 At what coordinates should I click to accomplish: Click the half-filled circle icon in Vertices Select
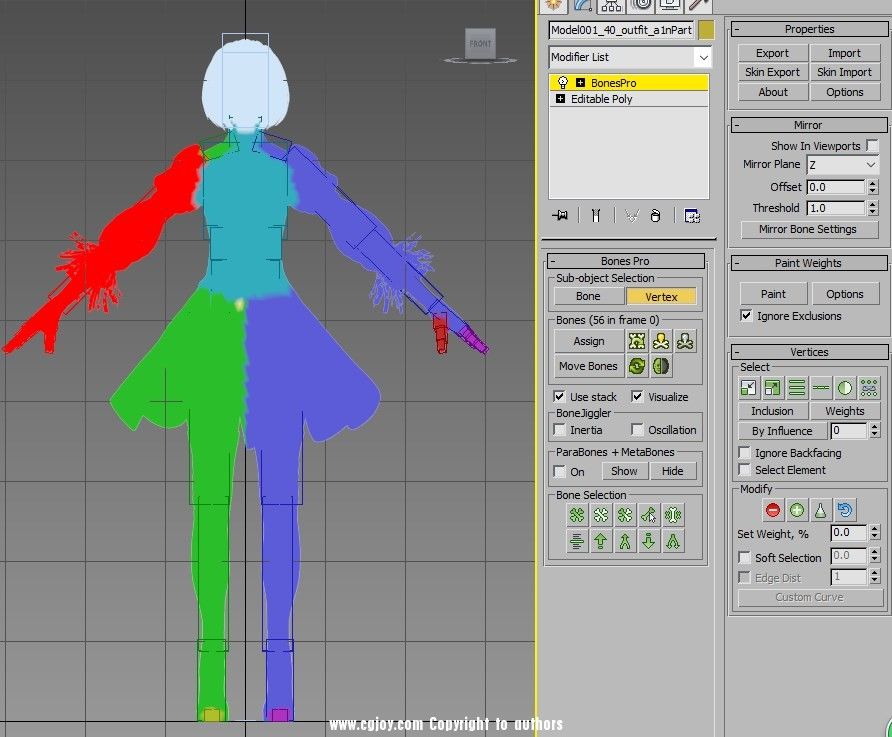point(845,388)
